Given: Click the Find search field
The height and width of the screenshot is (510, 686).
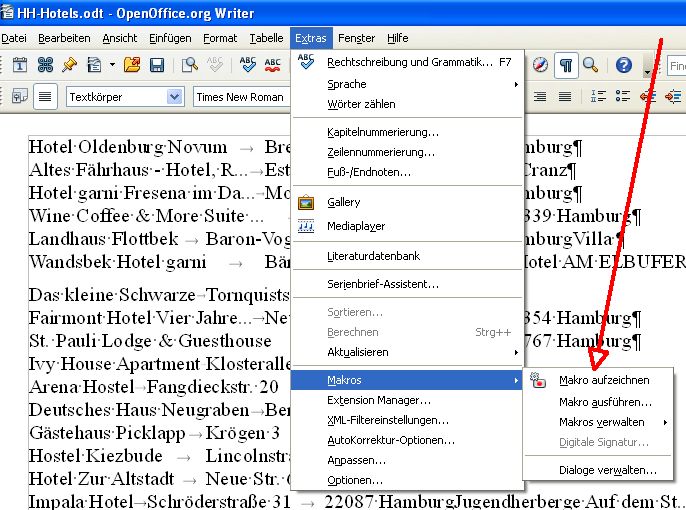Looking at the screenshot, I should click(676, 66).
